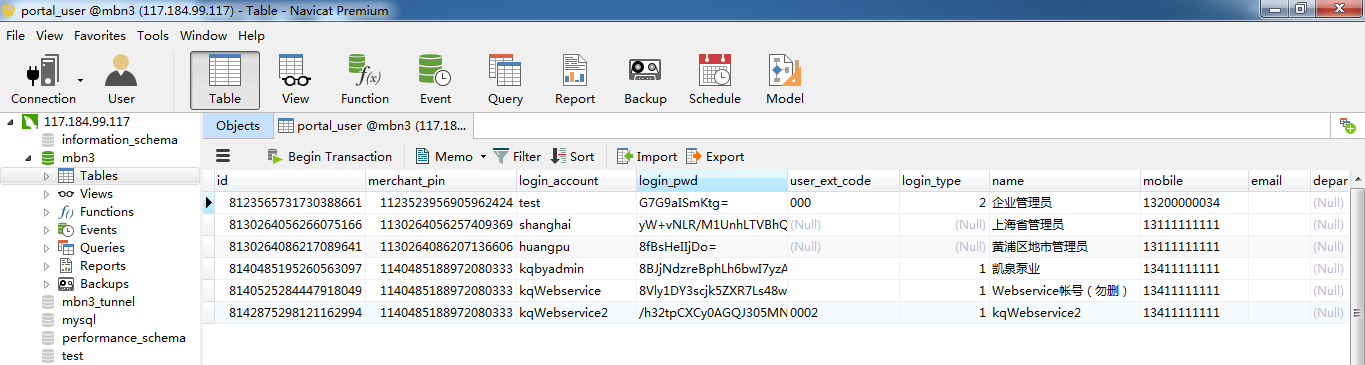
Task: Click the Begin Transaction button
Action: tap(329, 157)
